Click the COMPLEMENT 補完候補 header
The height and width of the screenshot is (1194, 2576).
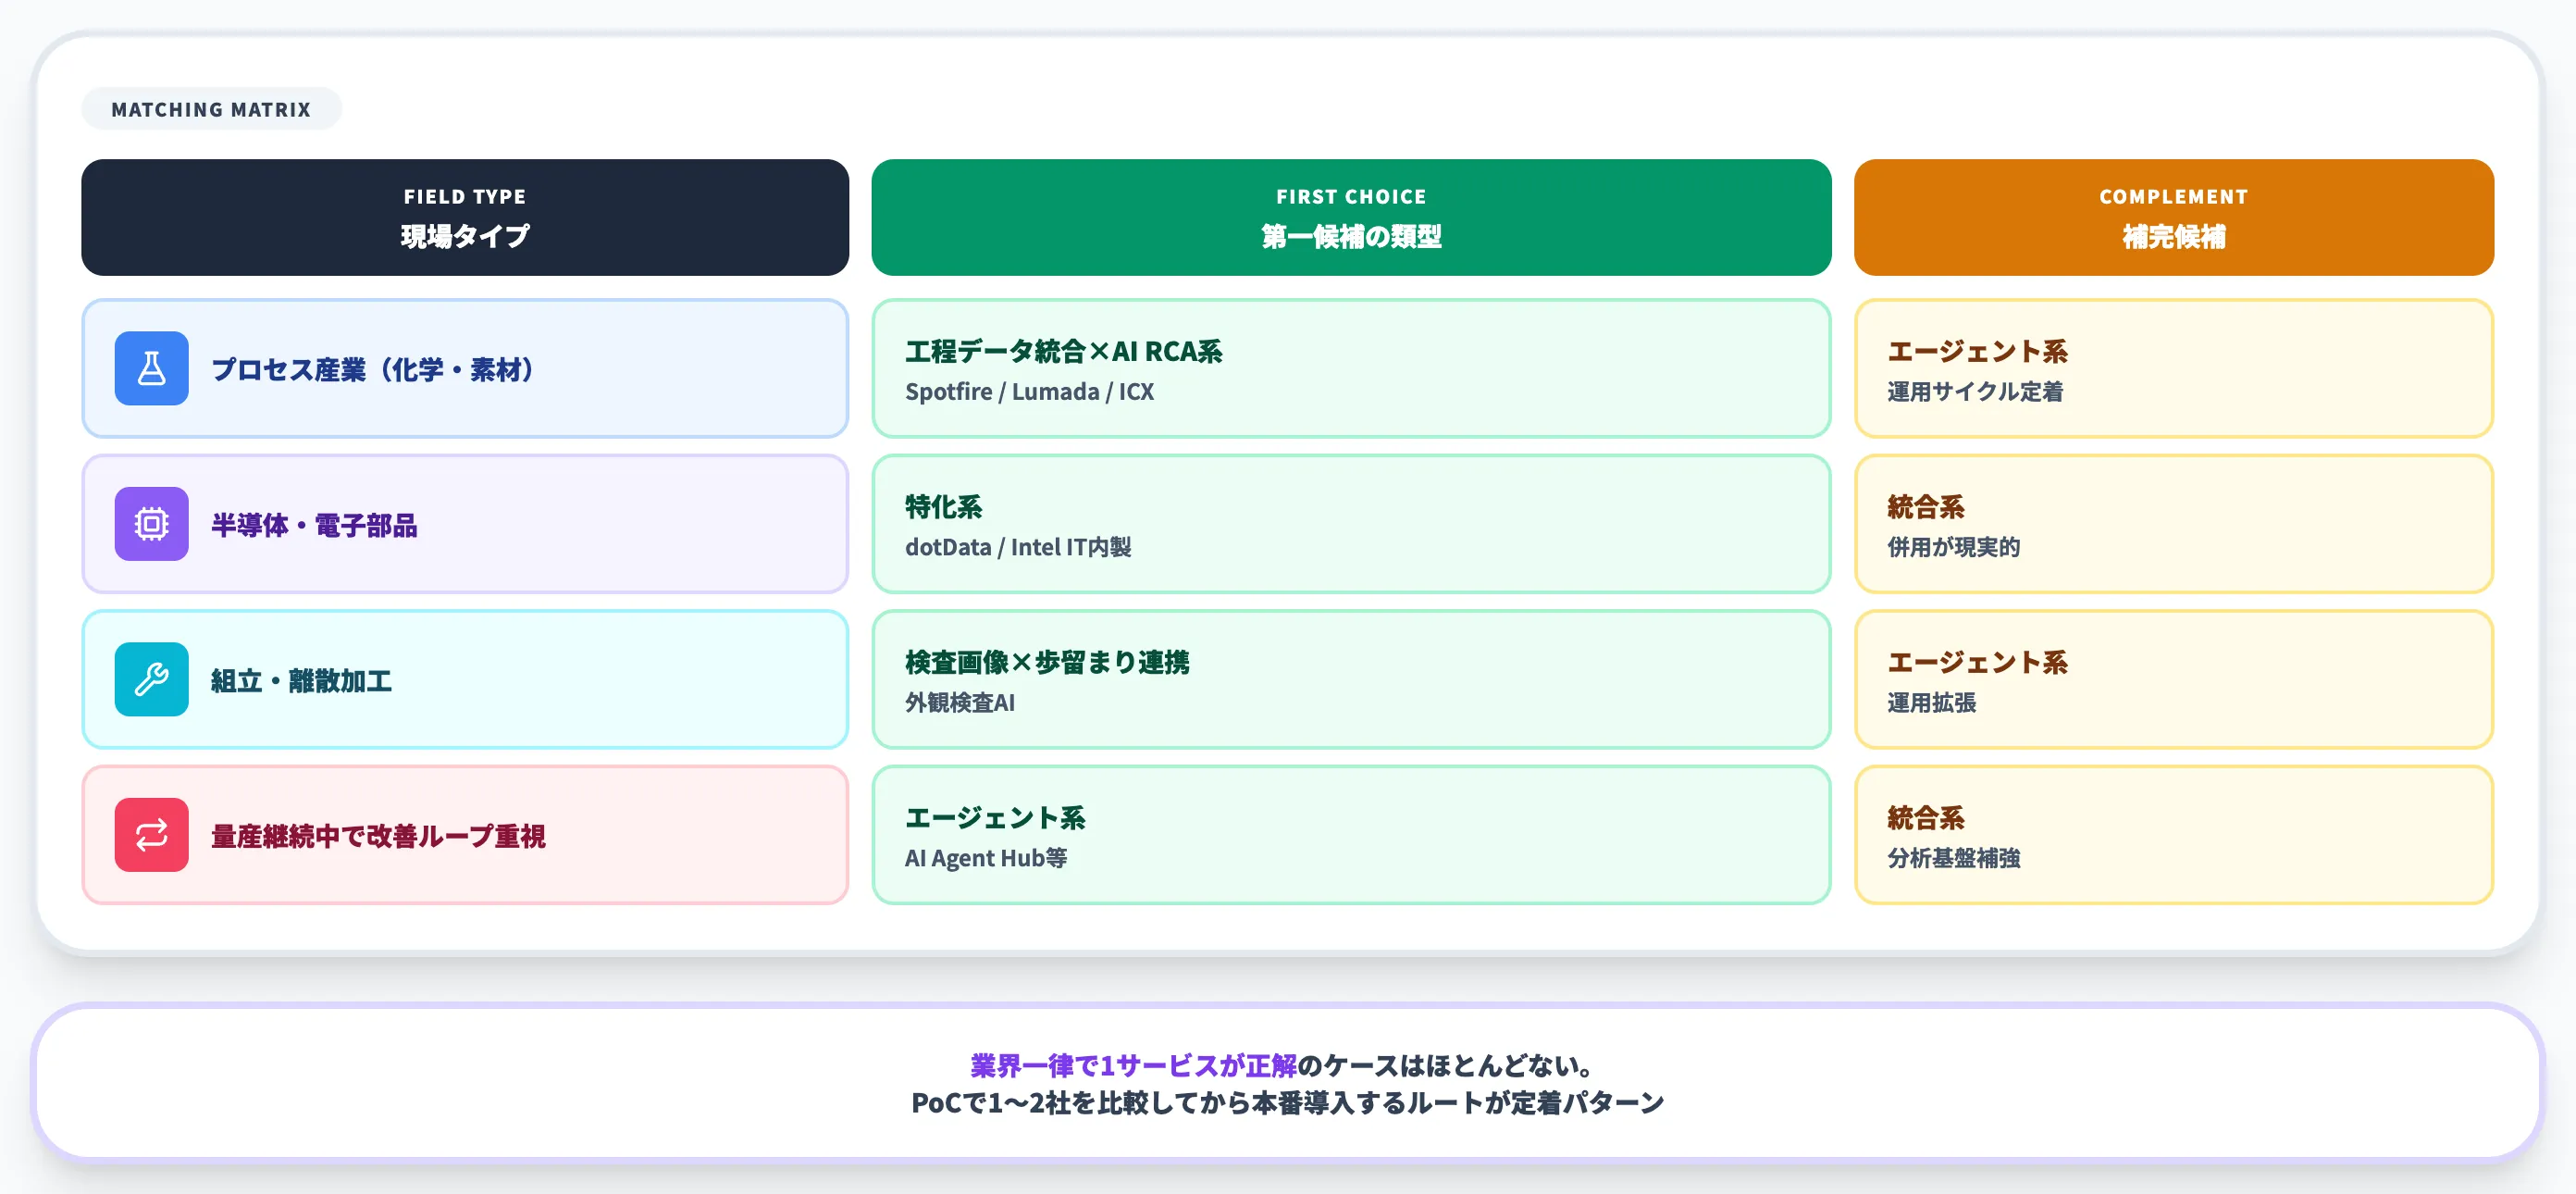pyautogui.click(x=2173, y=217)
